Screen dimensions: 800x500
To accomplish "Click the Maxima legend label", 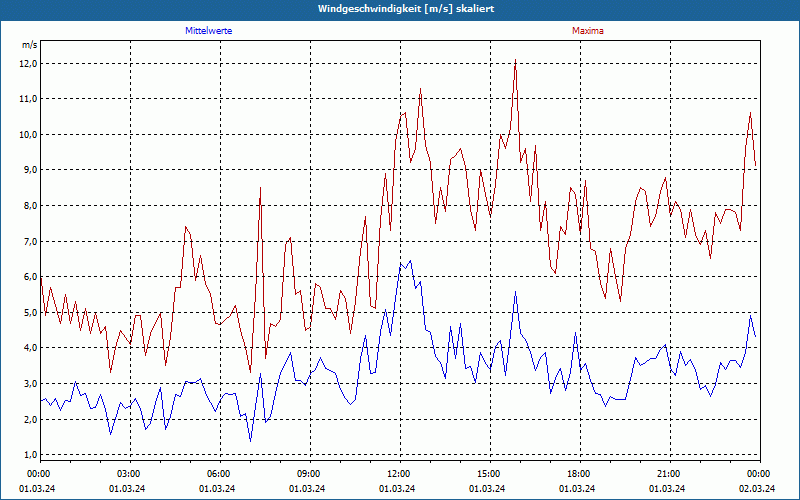I will pos(588,31).
